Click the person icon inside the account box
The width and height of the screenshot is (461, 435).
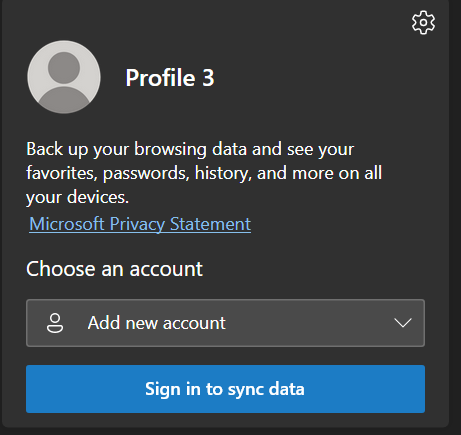[55, 323]
